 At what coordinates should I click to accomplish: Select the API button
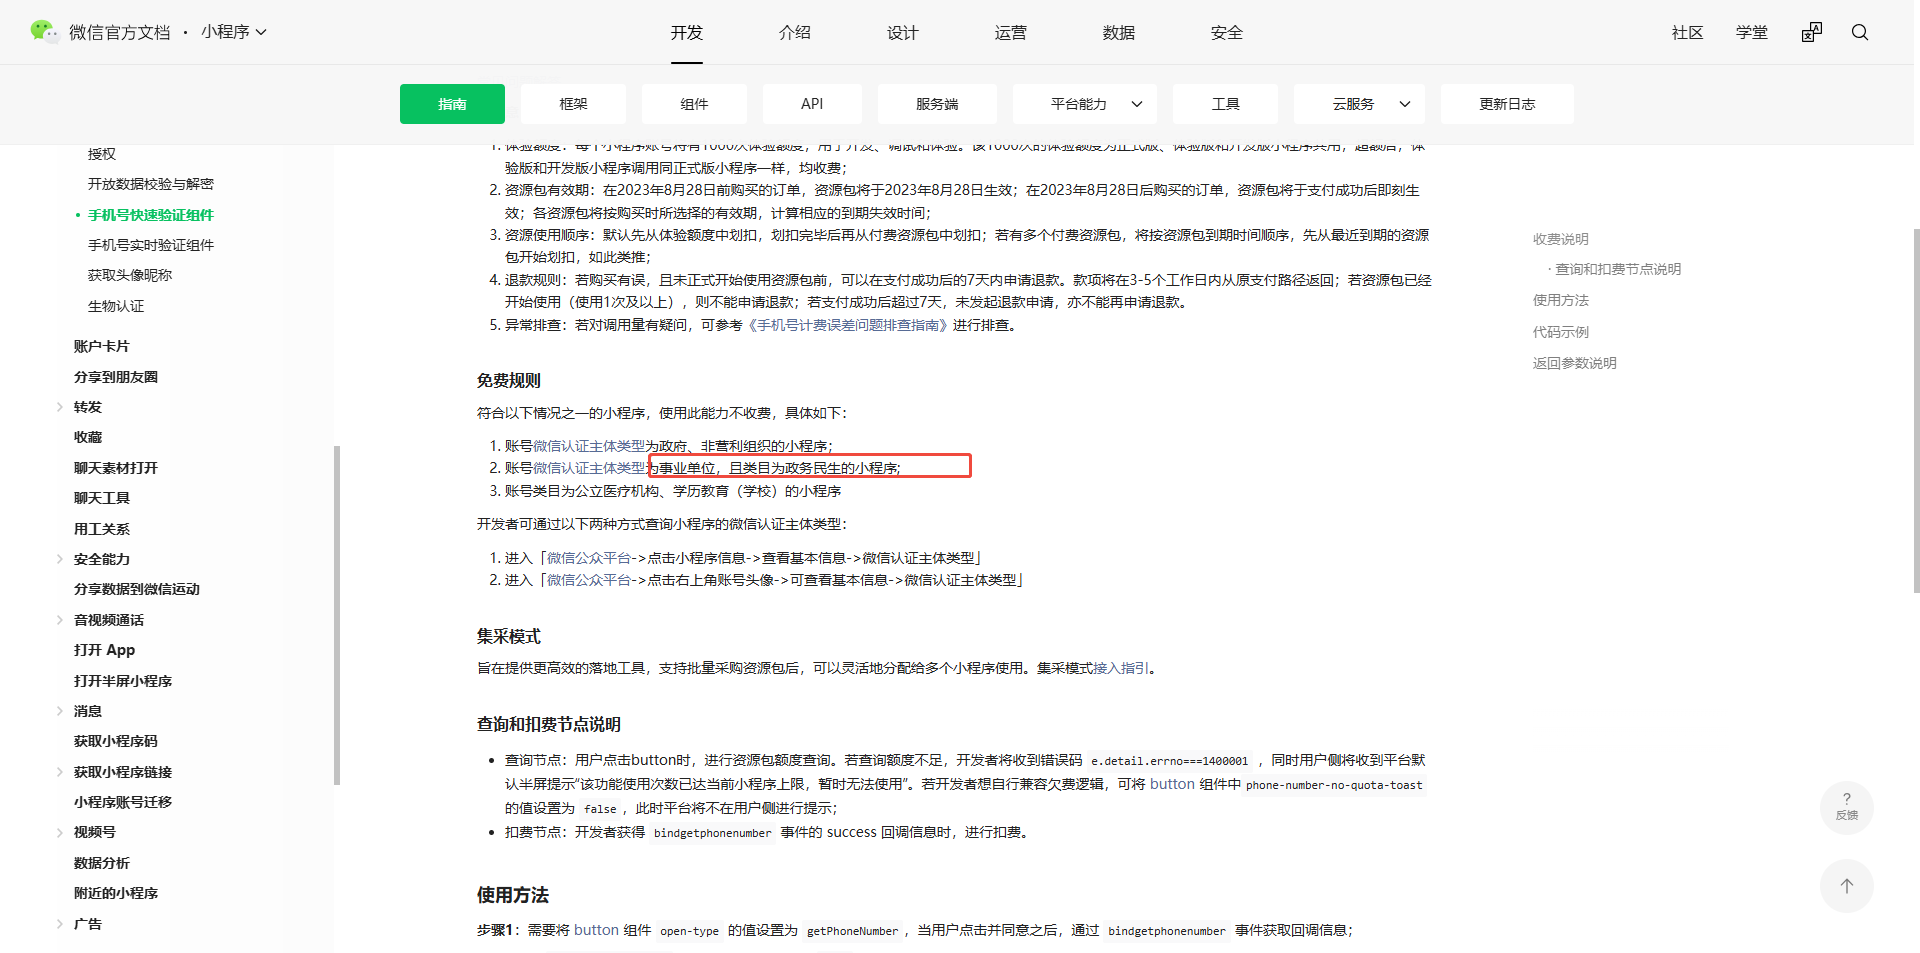pos(812,104)
